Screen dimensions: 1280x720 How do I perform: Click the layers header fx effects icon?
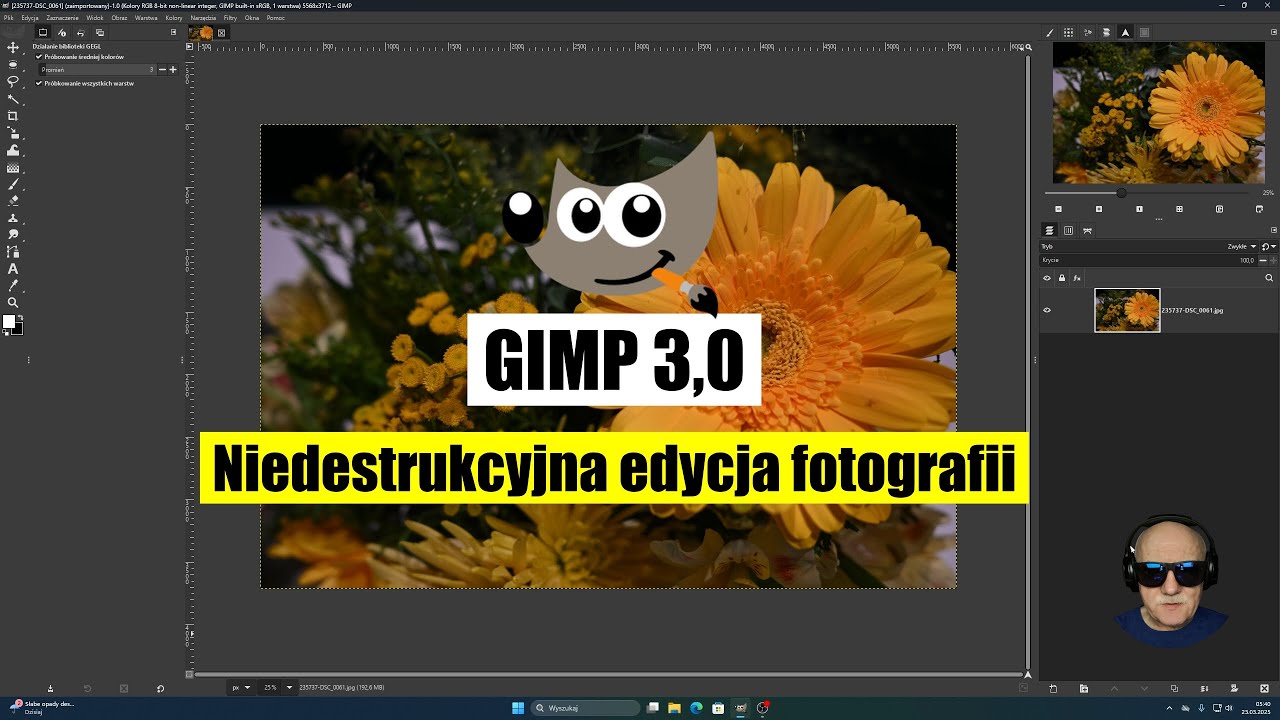[x=1077, y=278]
